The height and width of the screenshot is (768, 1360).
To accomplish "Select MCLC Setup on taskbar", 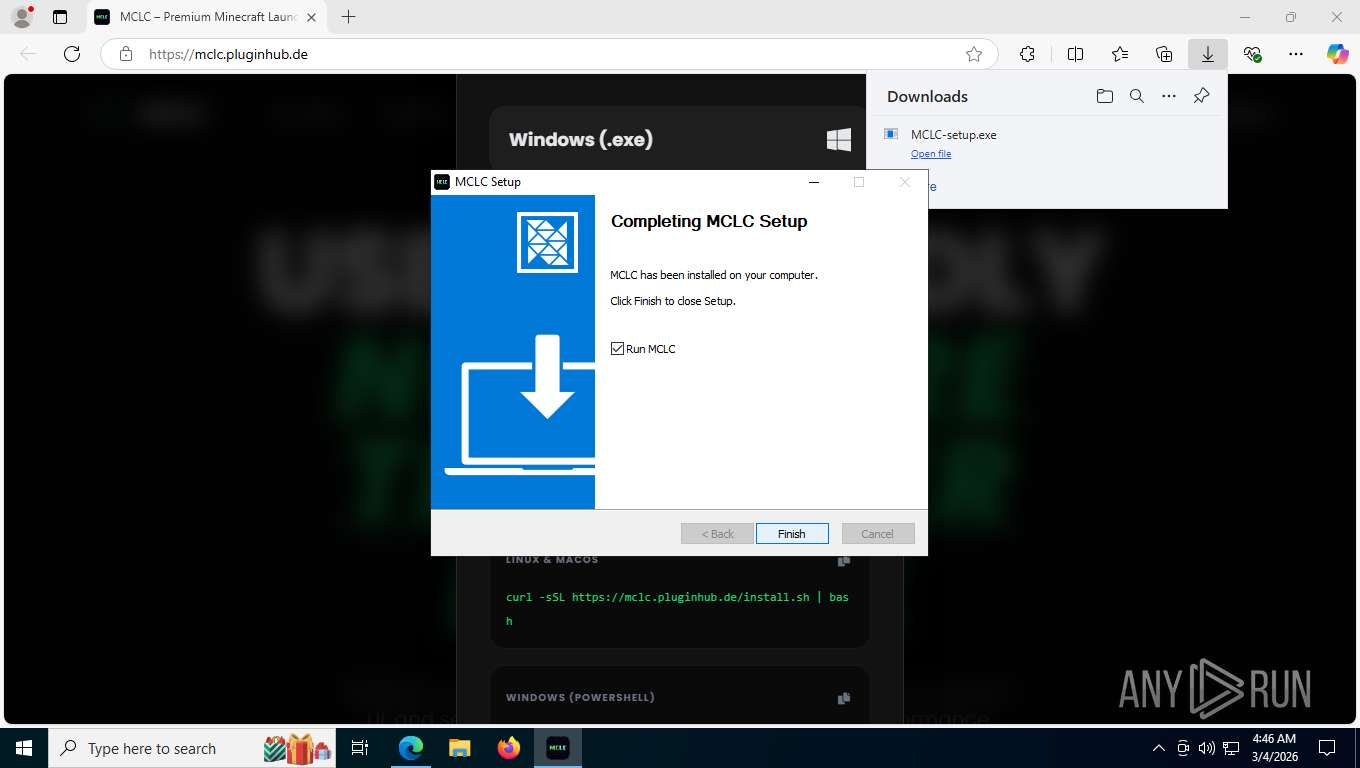I will tap(558, 748).
